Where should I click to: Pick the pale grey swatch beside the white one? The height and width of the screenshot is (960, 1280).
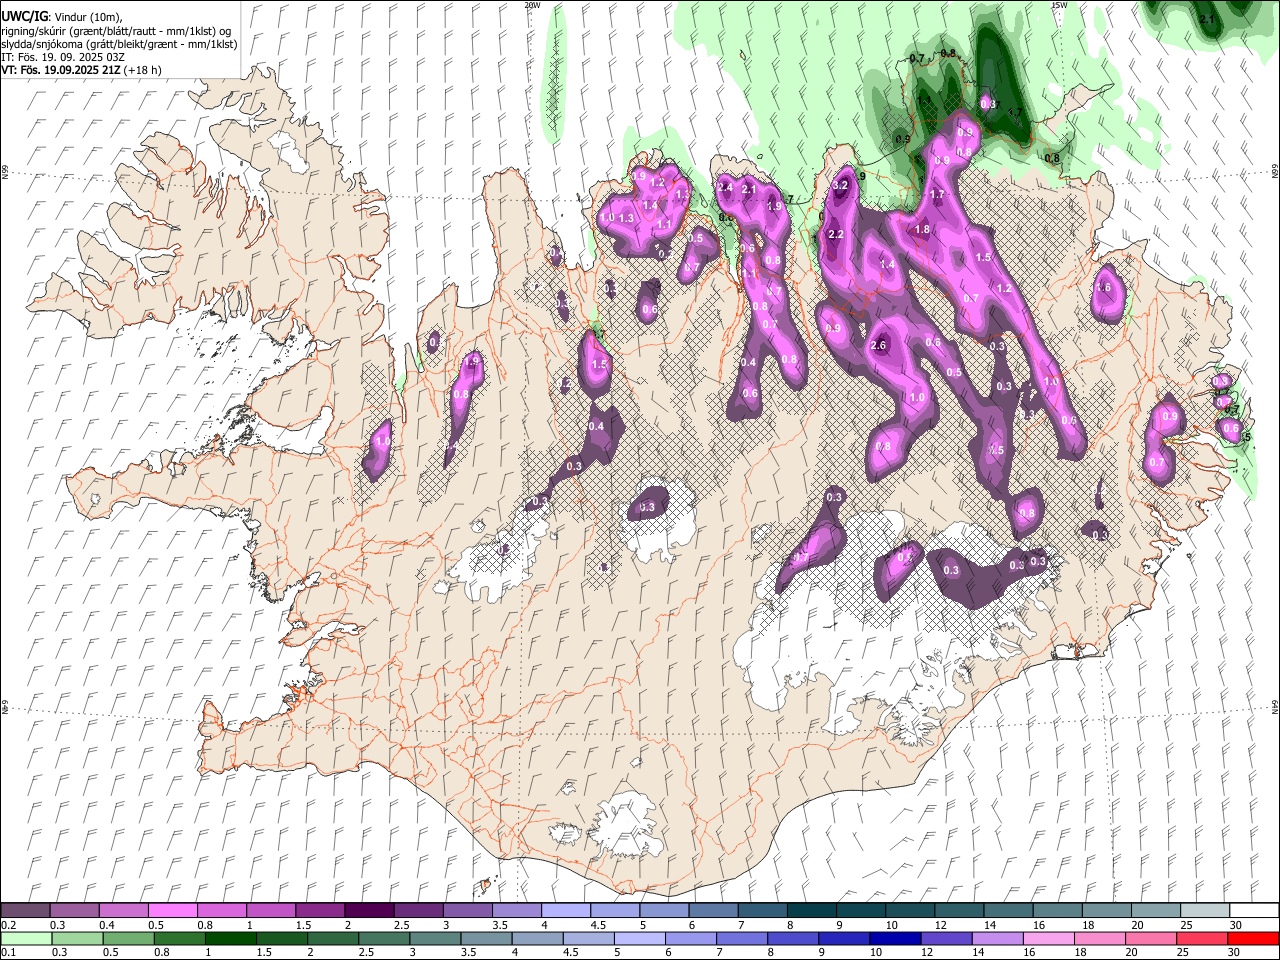pos(1204,910)
